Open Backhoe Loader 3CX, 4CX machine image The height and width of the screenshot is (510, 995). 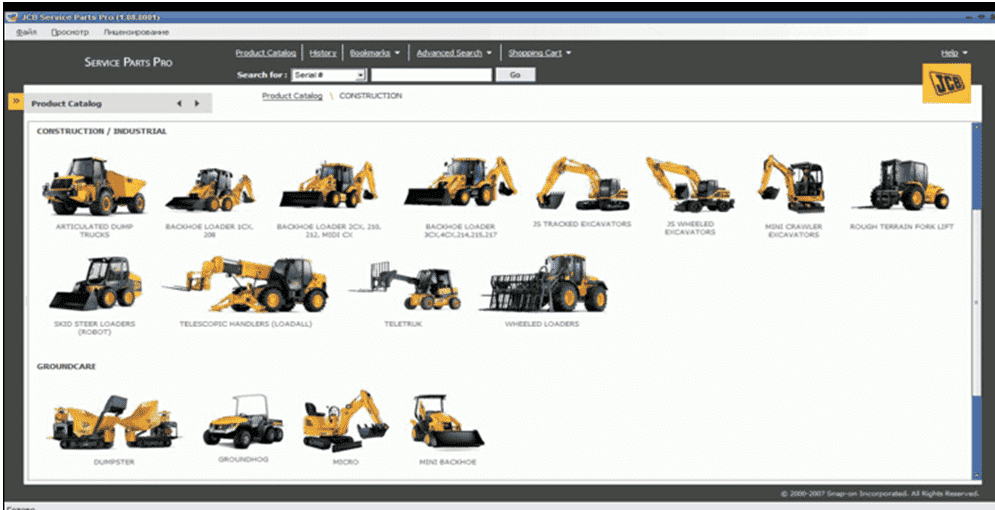point(461,181)
